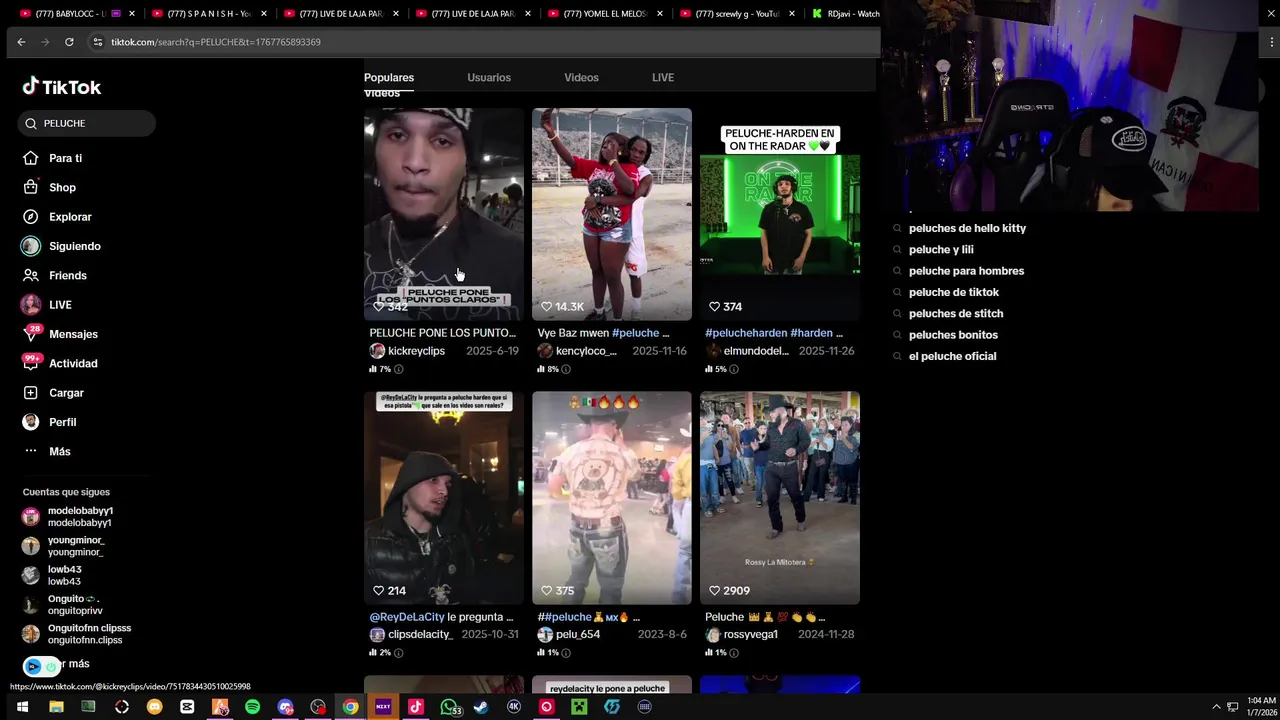Screen dimensions: 1280x720
Task: Switch to the Populares tab
Action: pyautogui.click(x=389, y=78)
